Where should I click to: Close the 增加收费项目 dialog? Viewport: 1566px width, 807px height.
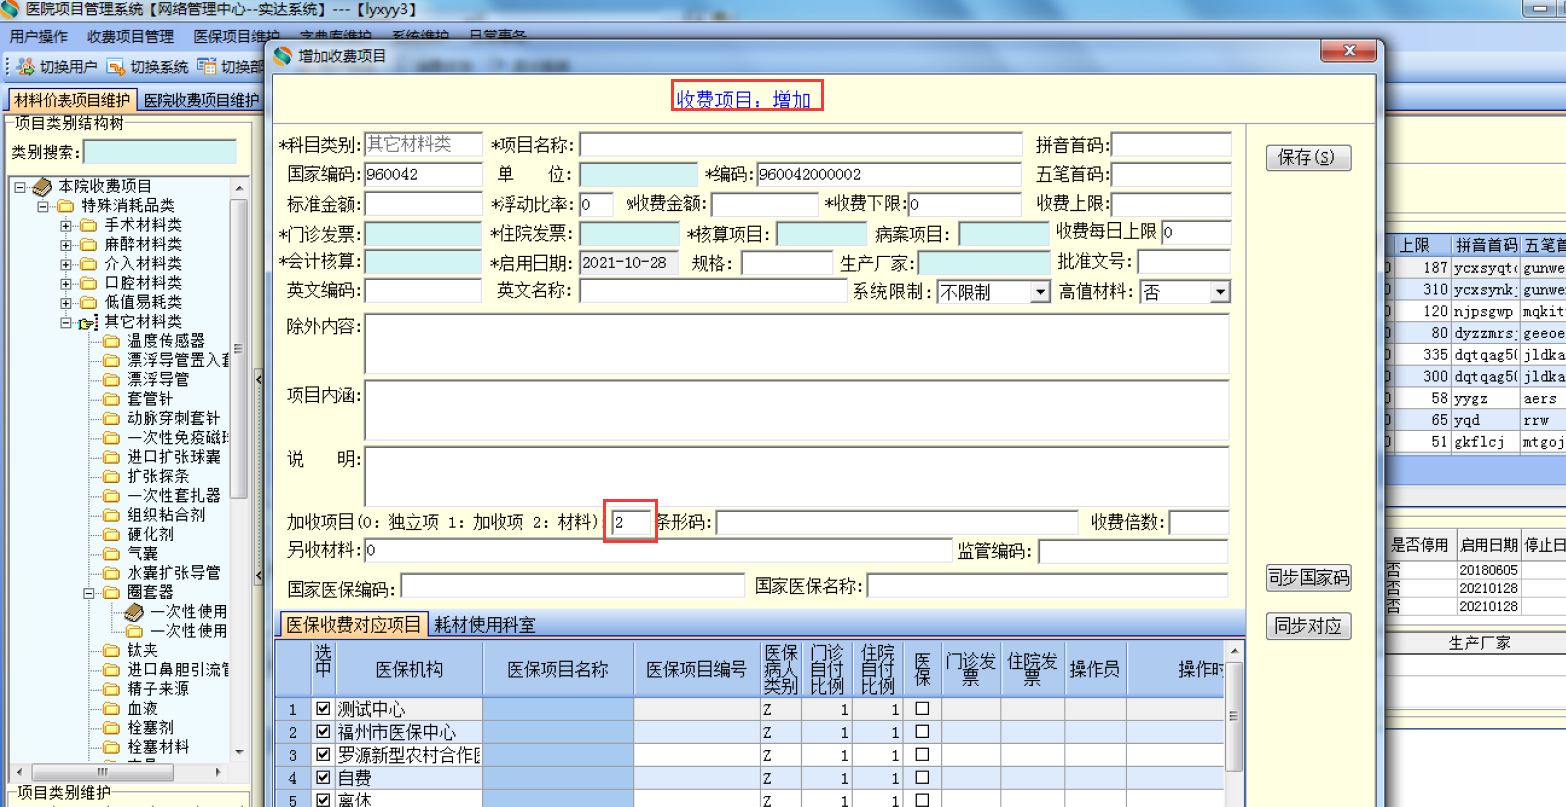[x=1348, y=50]
